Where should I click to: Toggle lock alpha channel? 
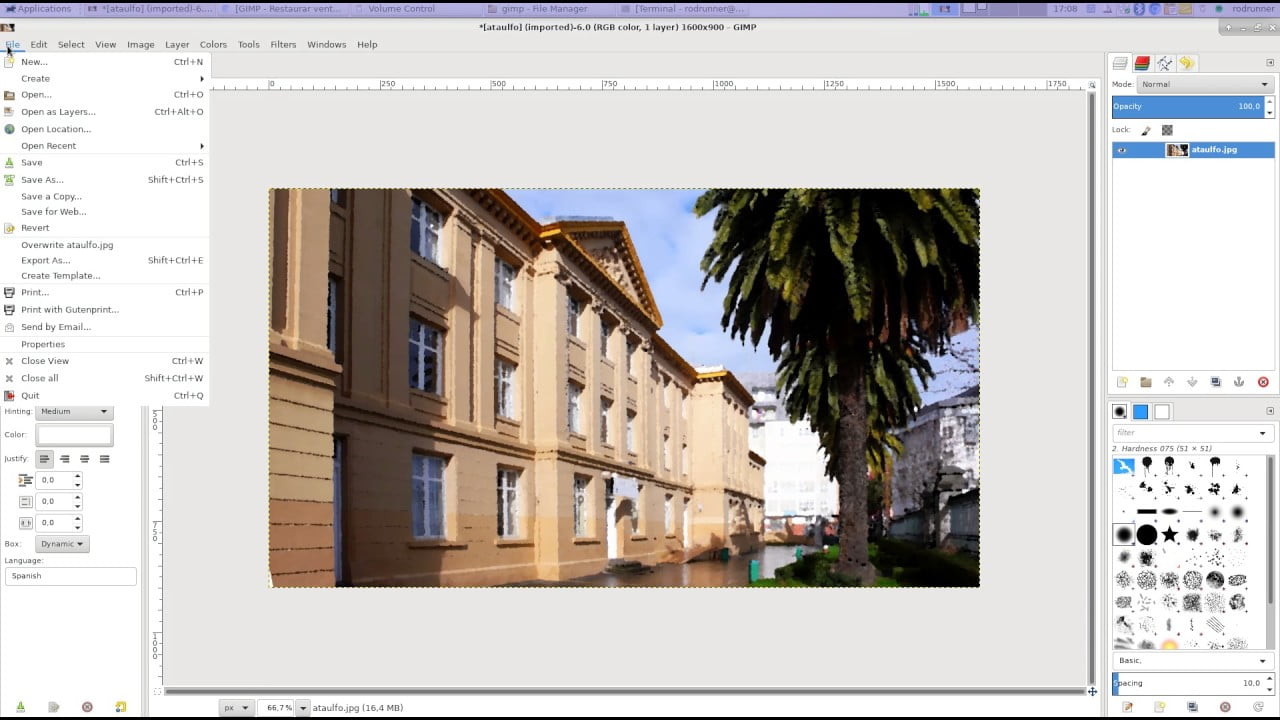(x=1165, y=129)
